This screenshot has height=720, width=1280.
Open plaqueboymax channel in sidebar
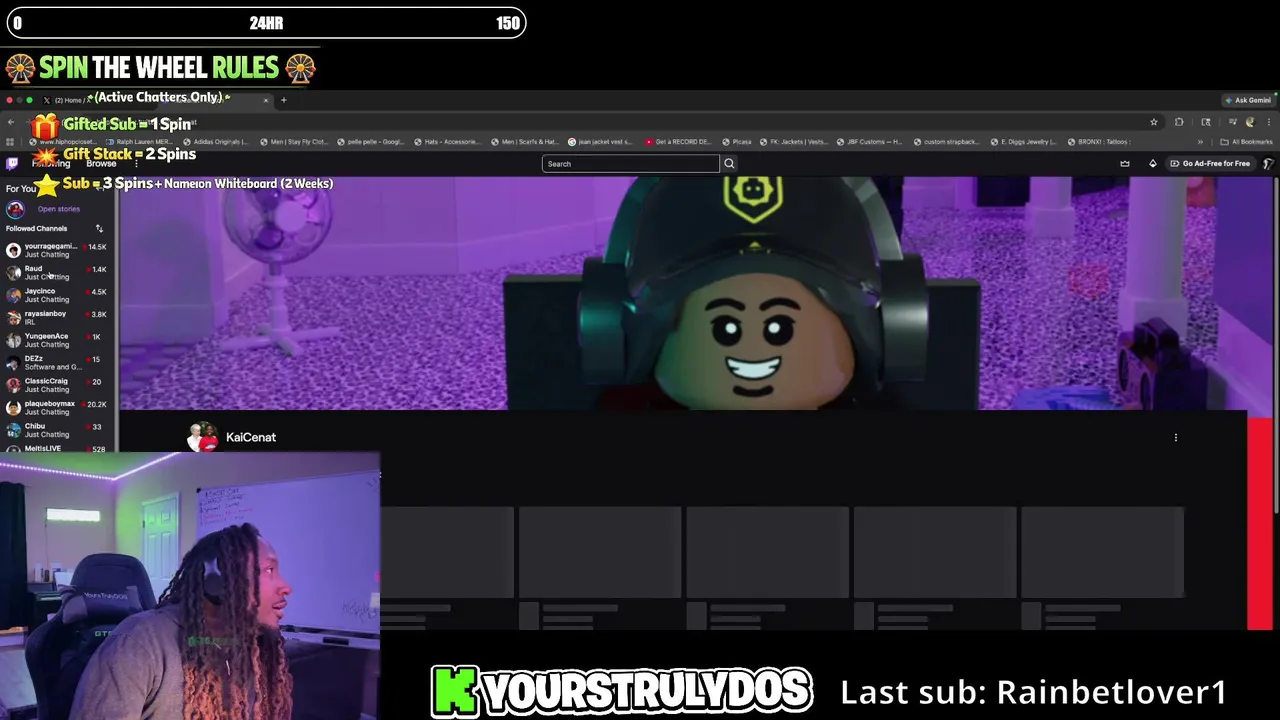(x=58, y=407)
